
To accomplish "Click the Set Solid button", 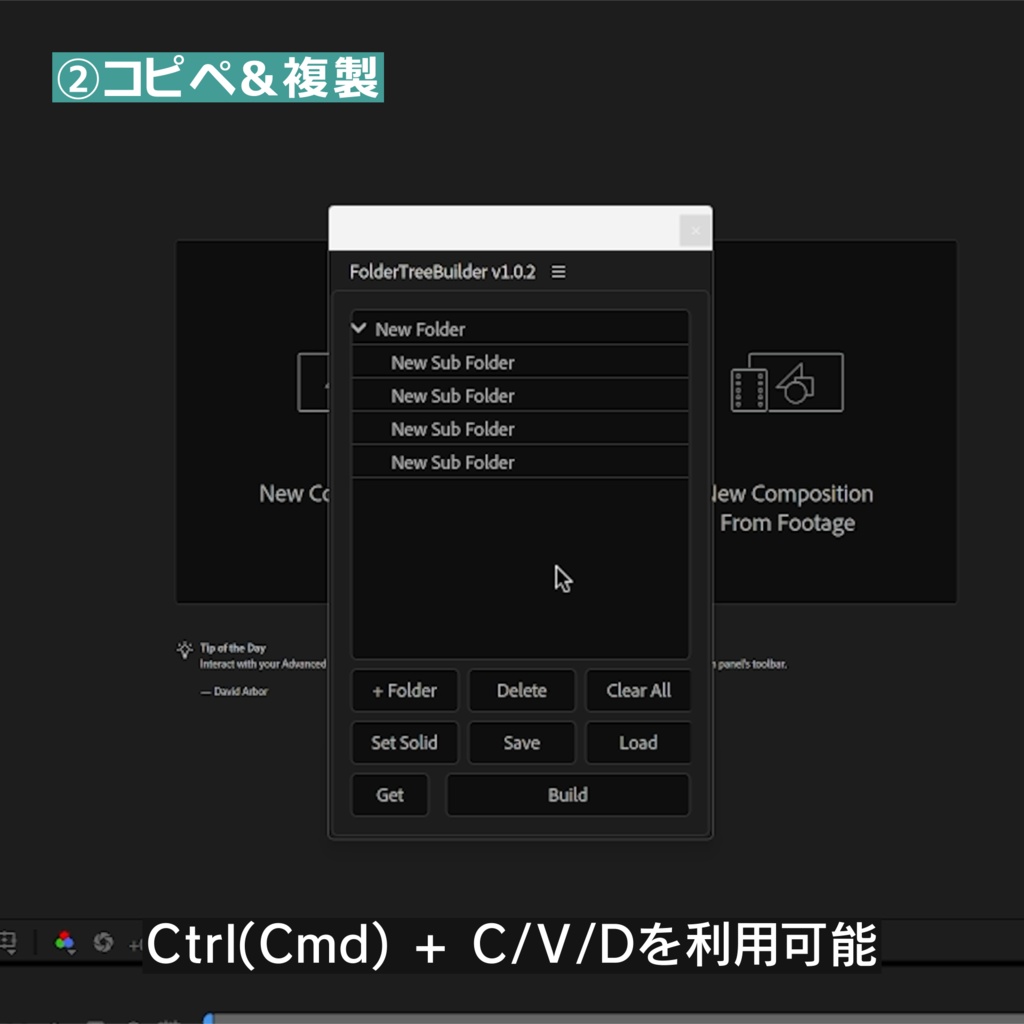I will point(404,743).
